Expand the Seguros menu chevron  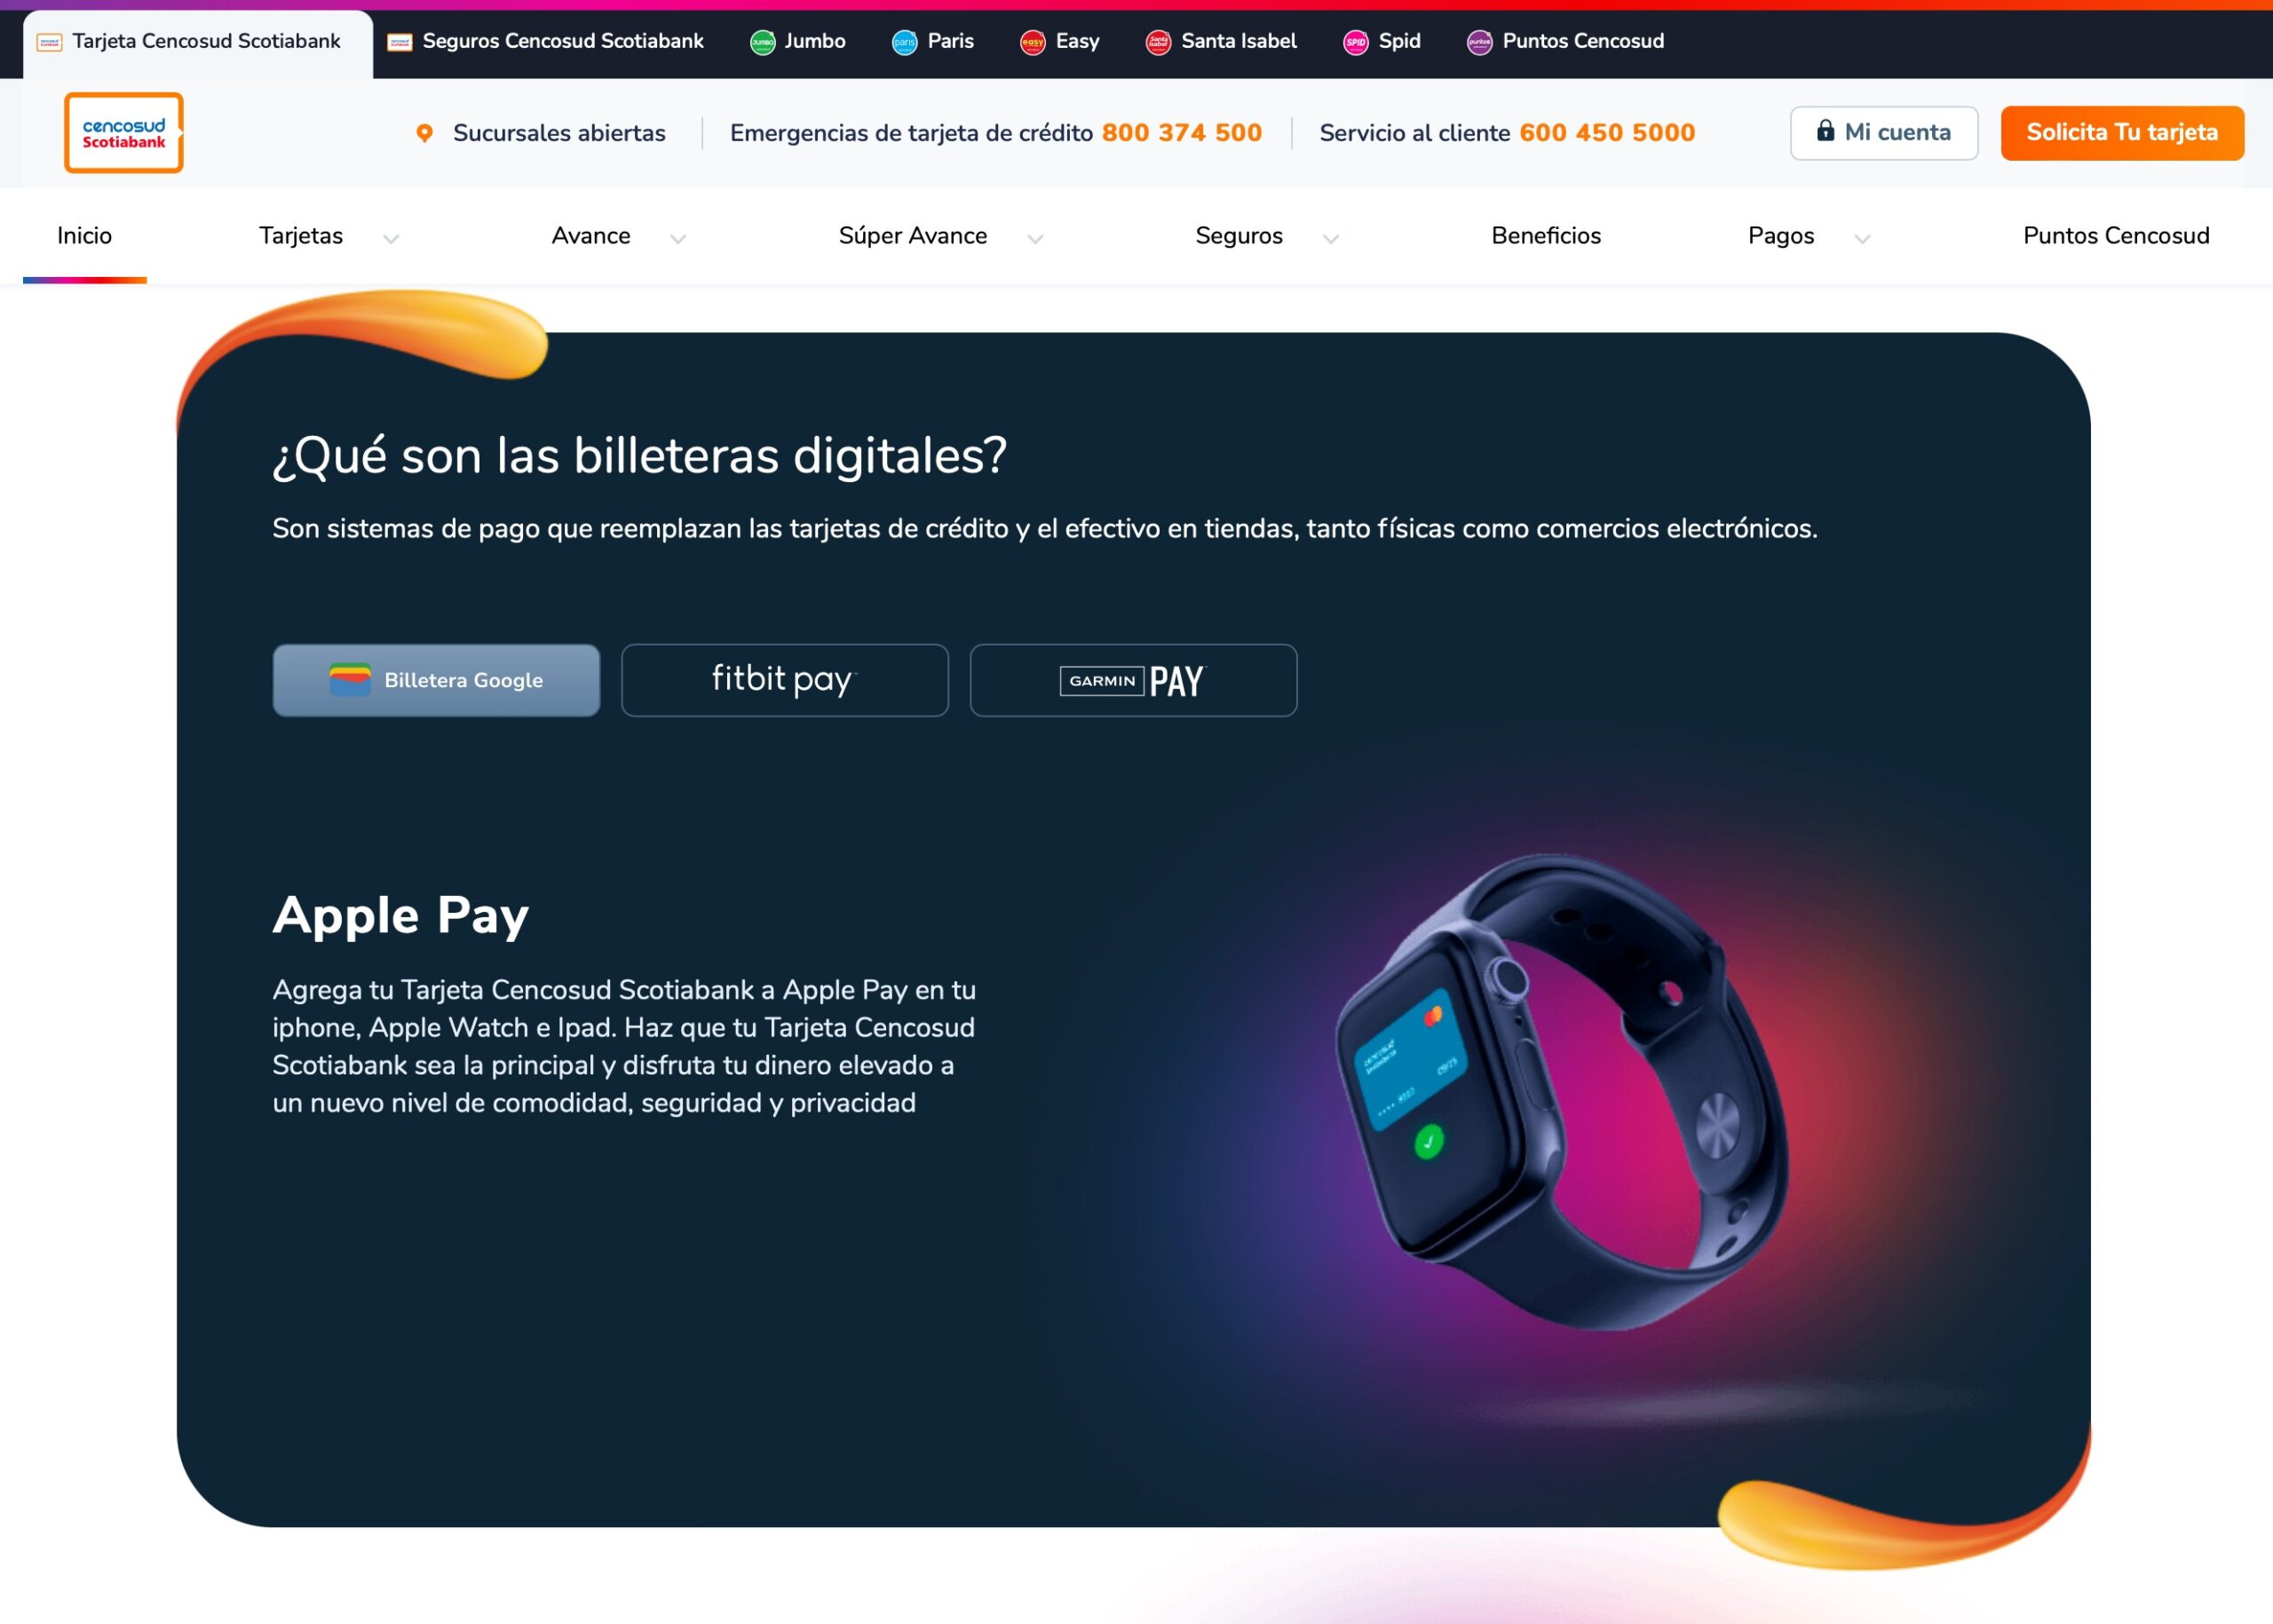click(1330, 238)
